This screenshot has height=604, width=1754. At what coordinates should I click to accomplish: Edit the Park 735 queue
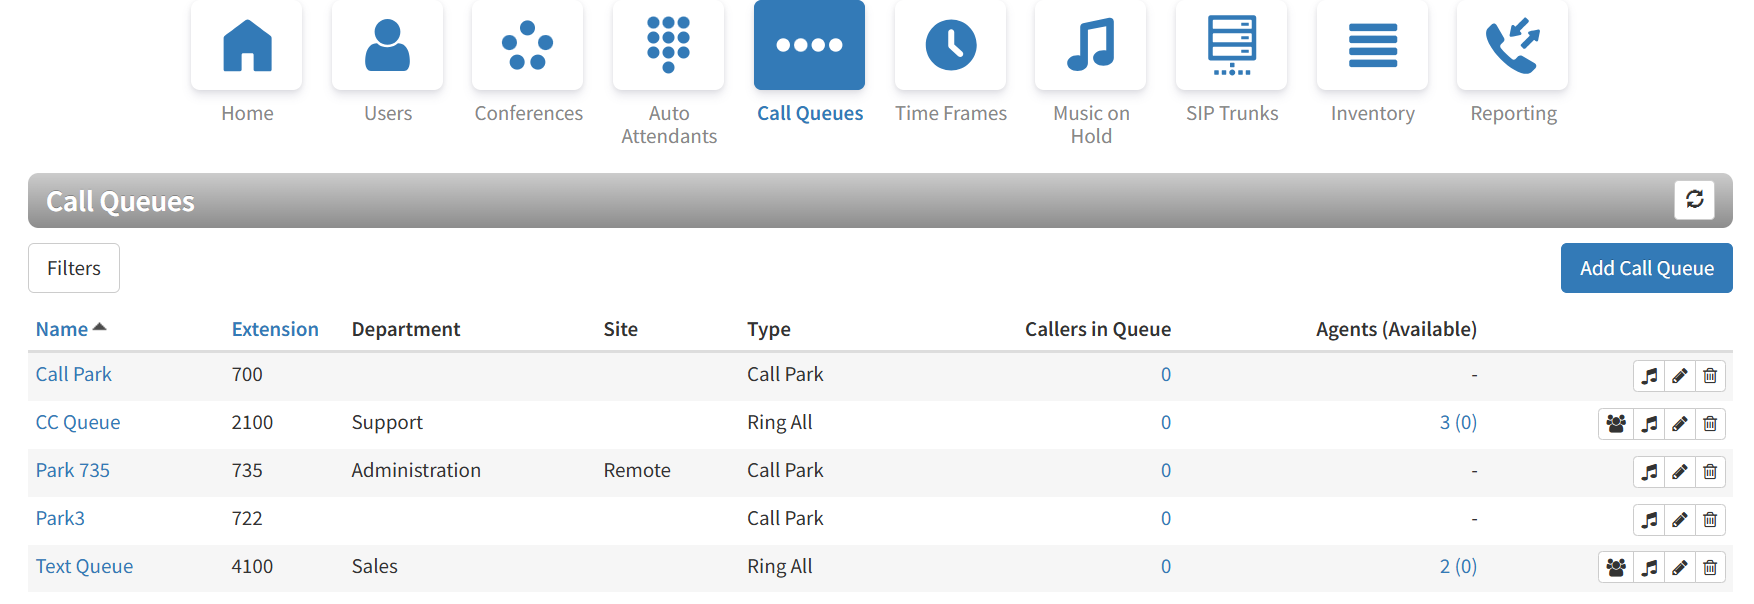pyautogui.click(x=1680, y=472)
